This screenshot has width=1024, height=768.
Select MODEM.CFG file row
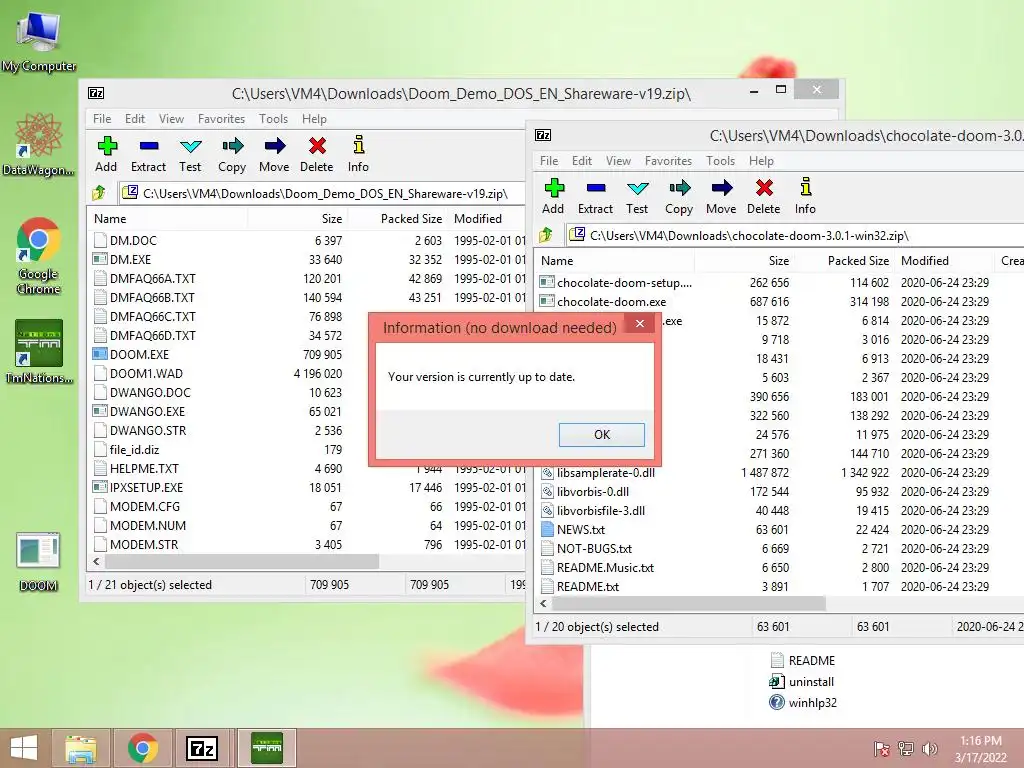pos(307,506)
